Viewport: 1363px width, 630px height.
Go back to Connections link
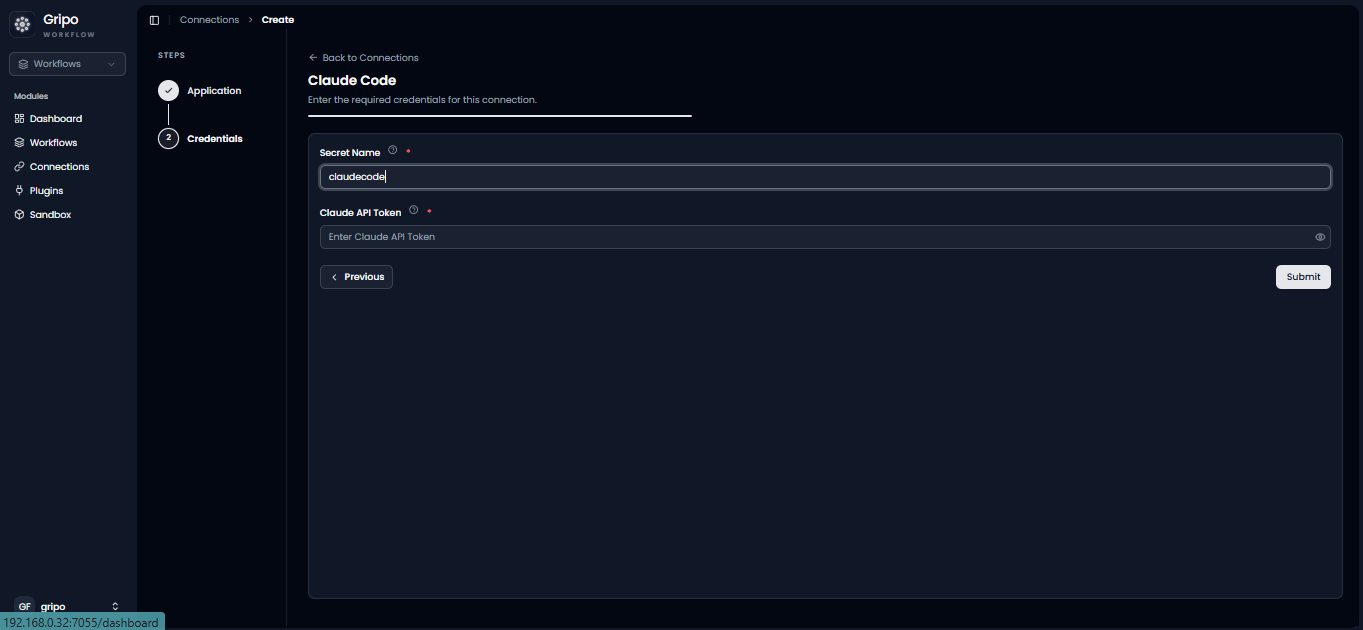coord(363,58)
